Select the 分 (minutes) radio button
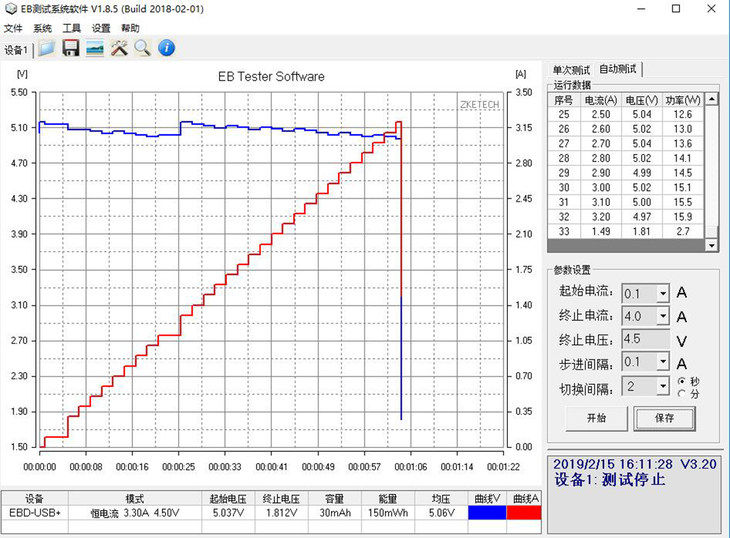The width and height of the screenshot is (730, 538). click(681, 394)
